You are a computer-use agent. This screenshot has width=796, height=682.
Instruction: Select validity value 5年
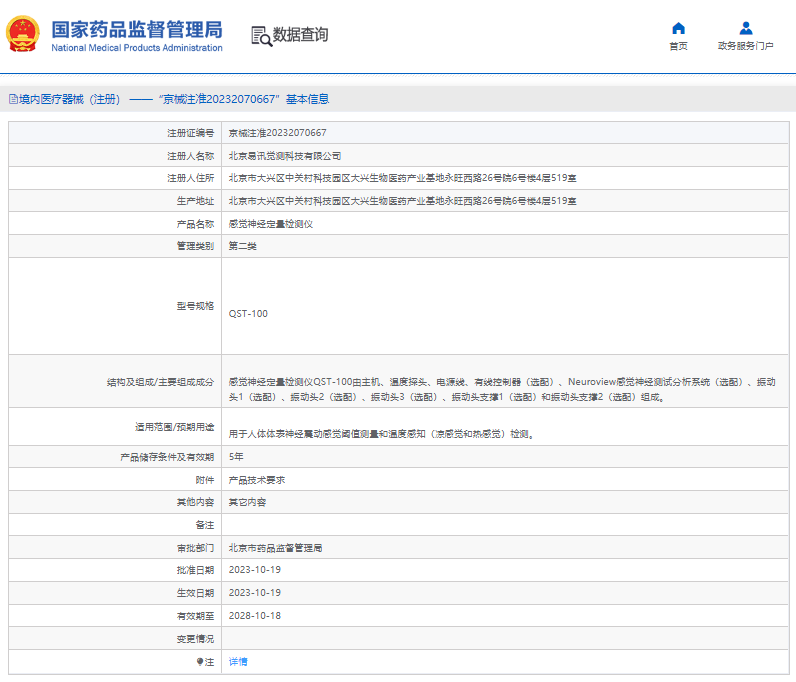tap(236, 457)
